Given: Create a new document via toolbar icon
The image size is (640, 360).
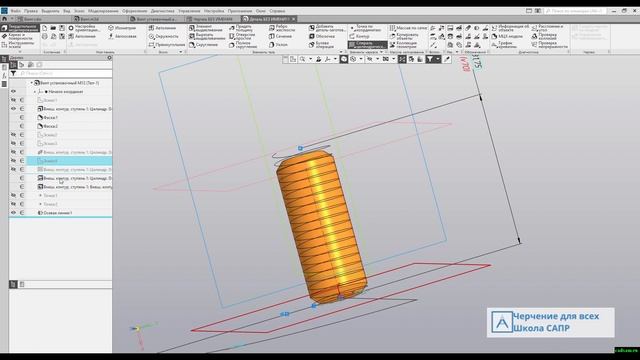Looking at the screenshot, I should (44, 28).
